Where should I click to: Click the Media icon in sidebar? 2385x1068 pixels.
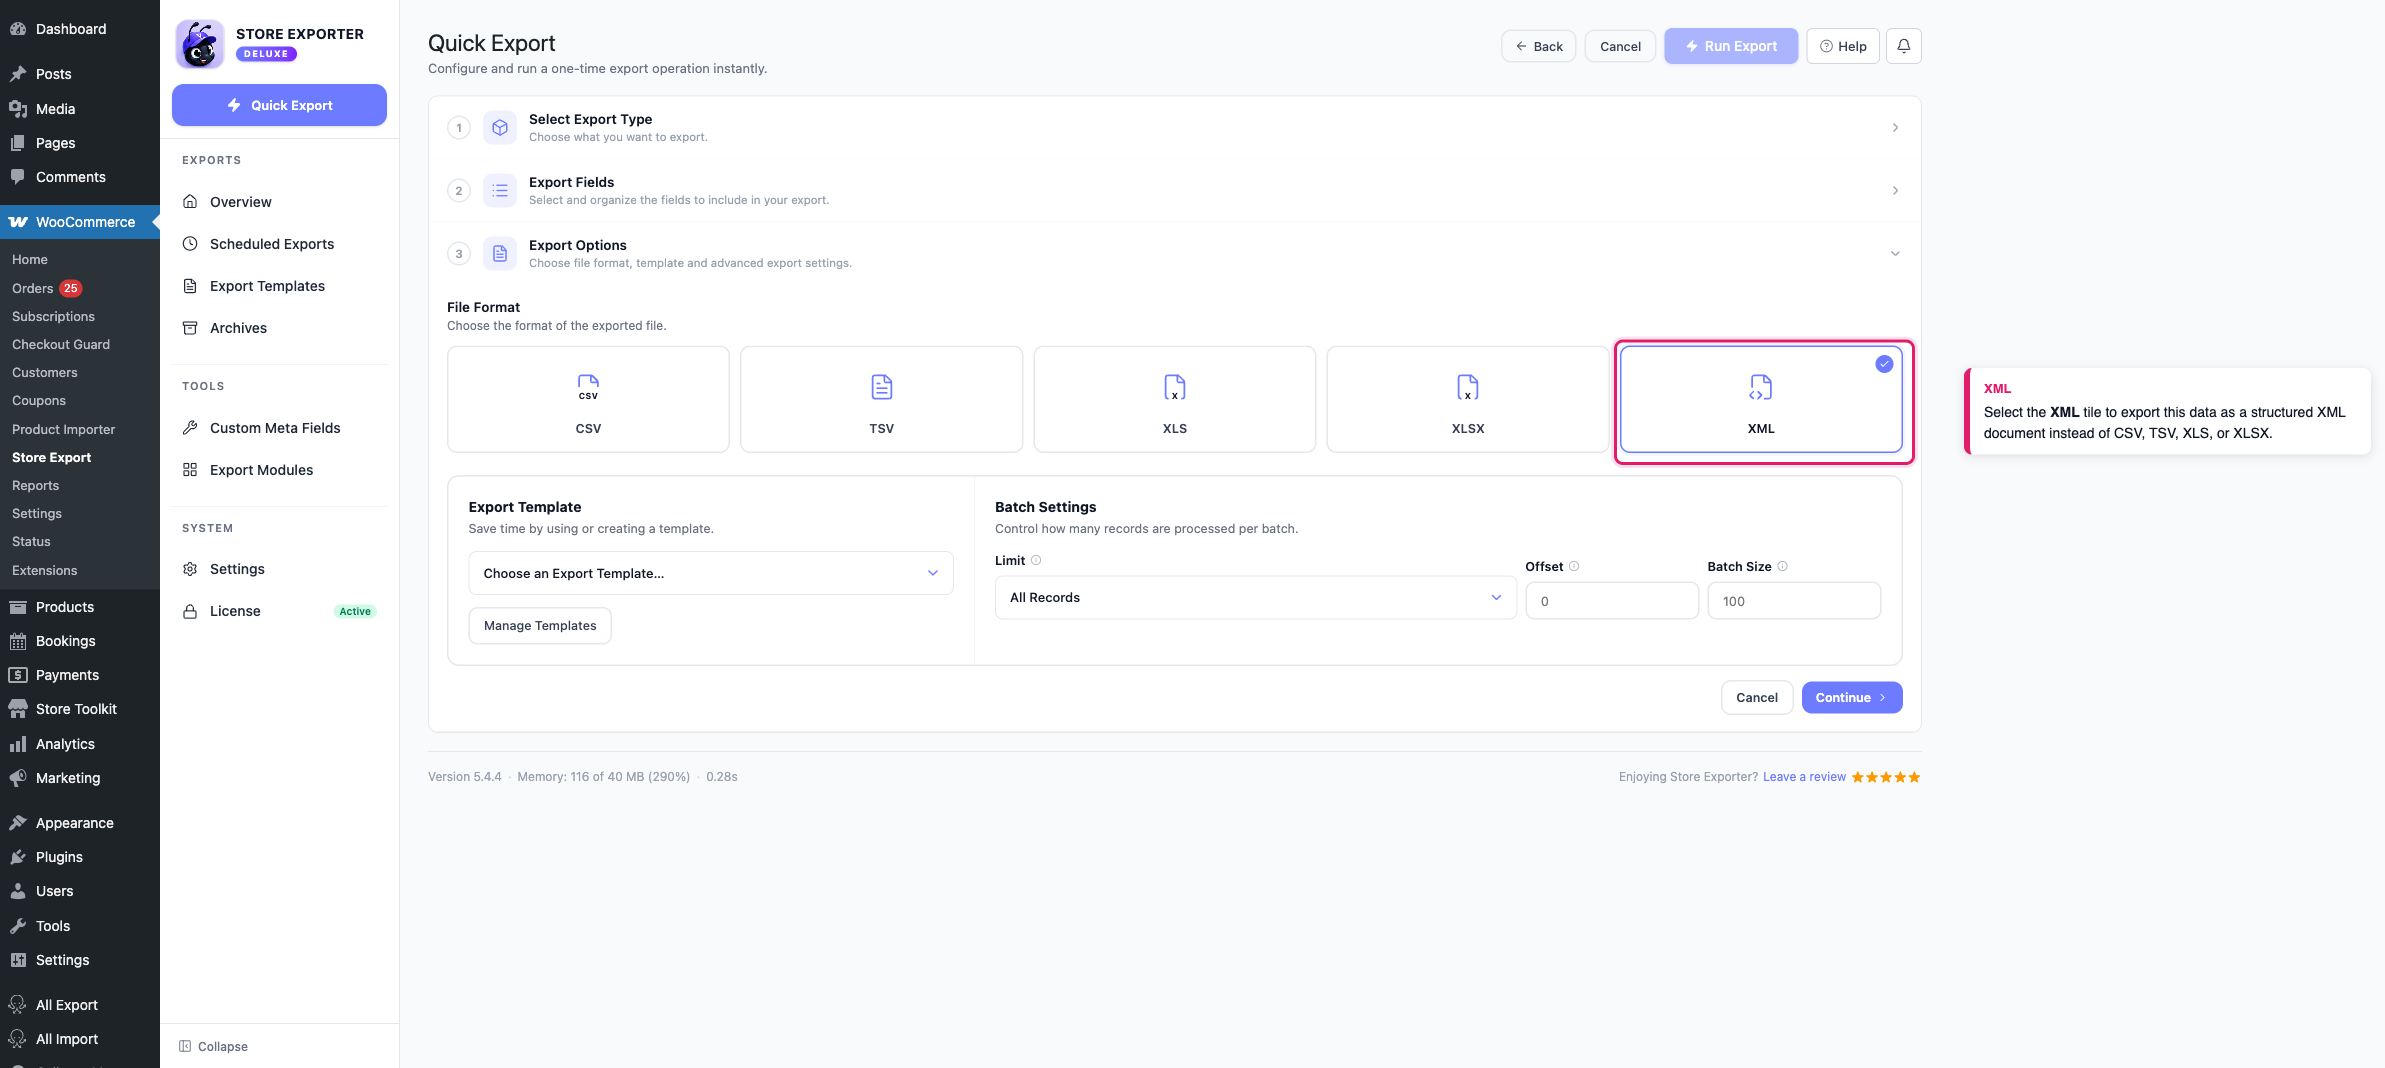[x=18, y=109]
